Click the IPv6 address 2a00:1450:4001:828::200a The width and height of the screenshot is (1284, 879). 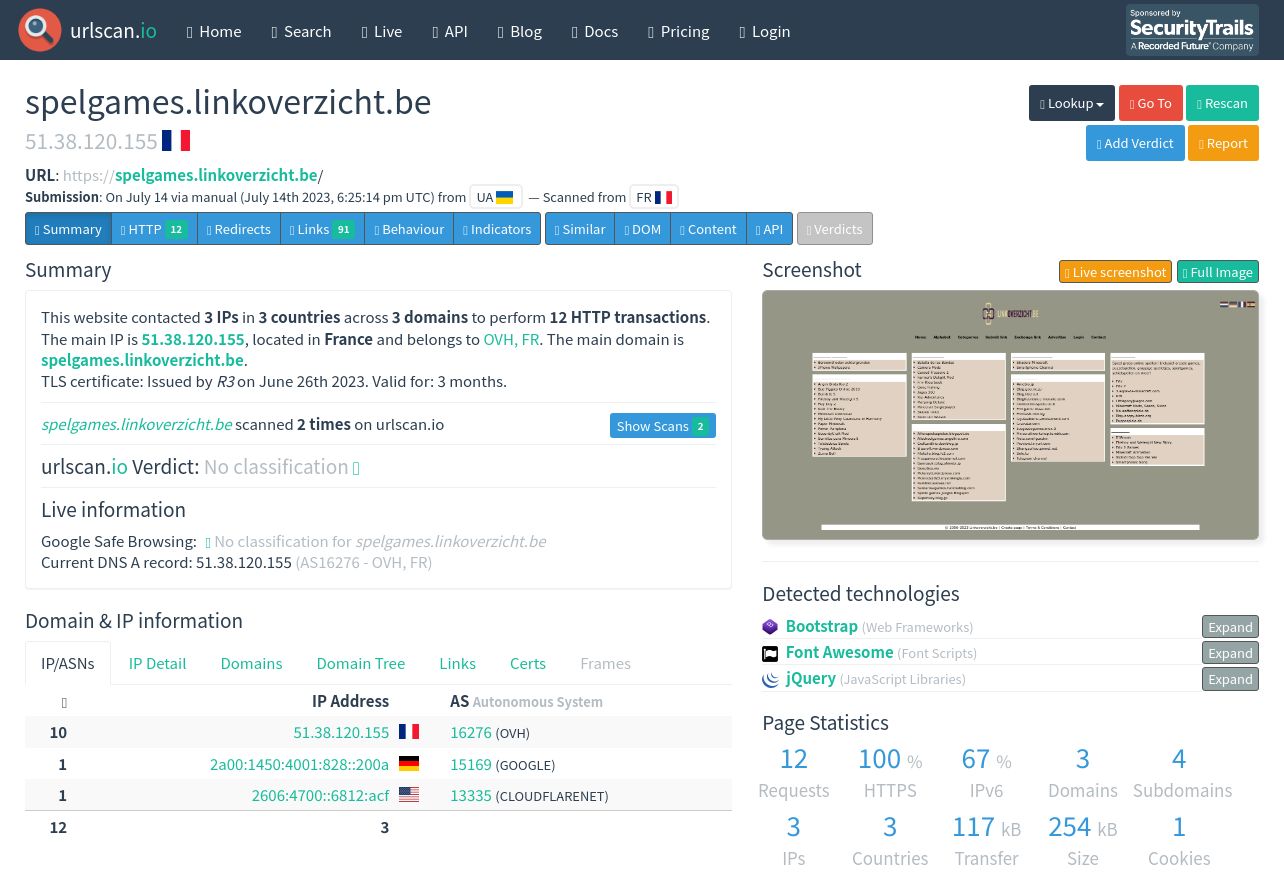coord(299,764)
